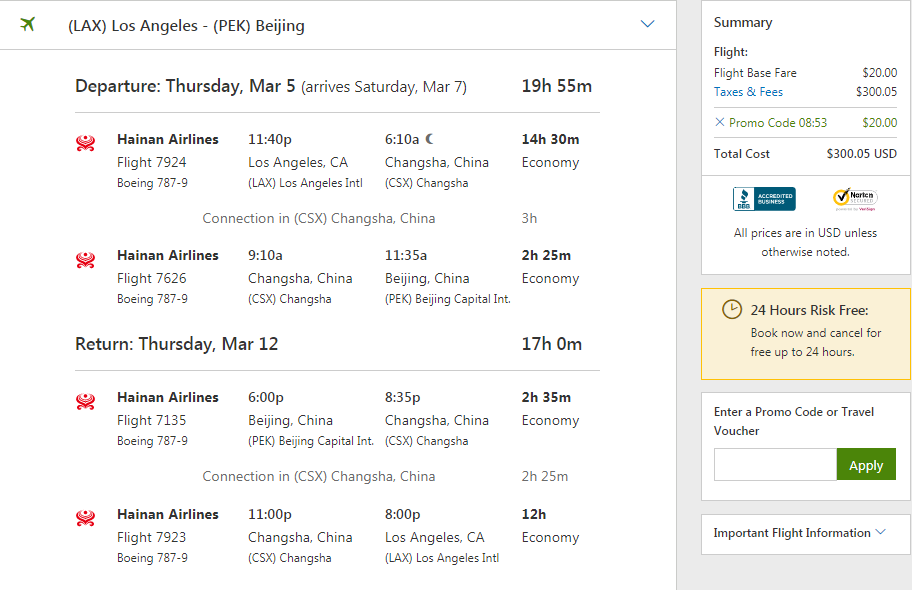The height and width of the screenshot is (590, 912).
Task: Click the green Apply button
Action: 866,464
